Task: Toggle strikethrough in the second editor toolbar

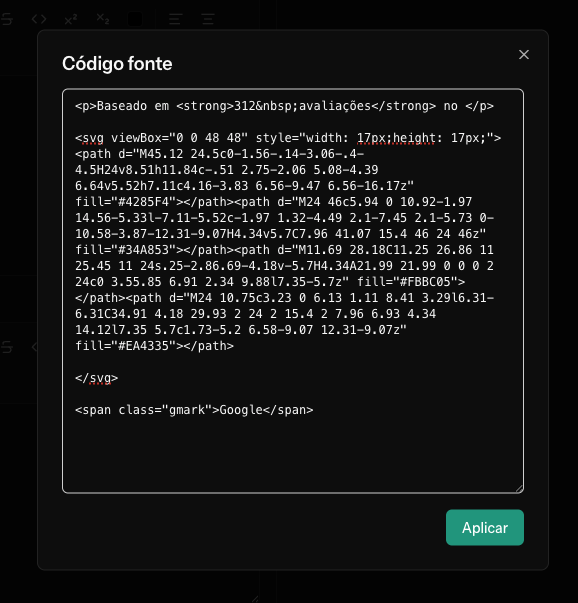Action: [7, 347]
